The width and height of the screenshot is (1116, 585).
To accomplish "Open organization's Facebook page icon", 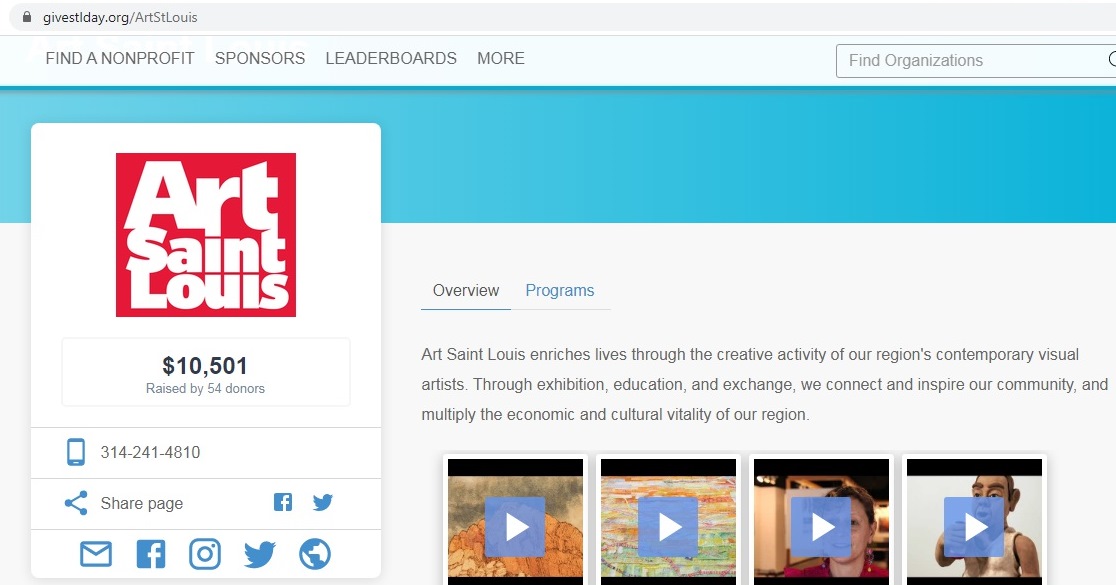I will 151,554.
